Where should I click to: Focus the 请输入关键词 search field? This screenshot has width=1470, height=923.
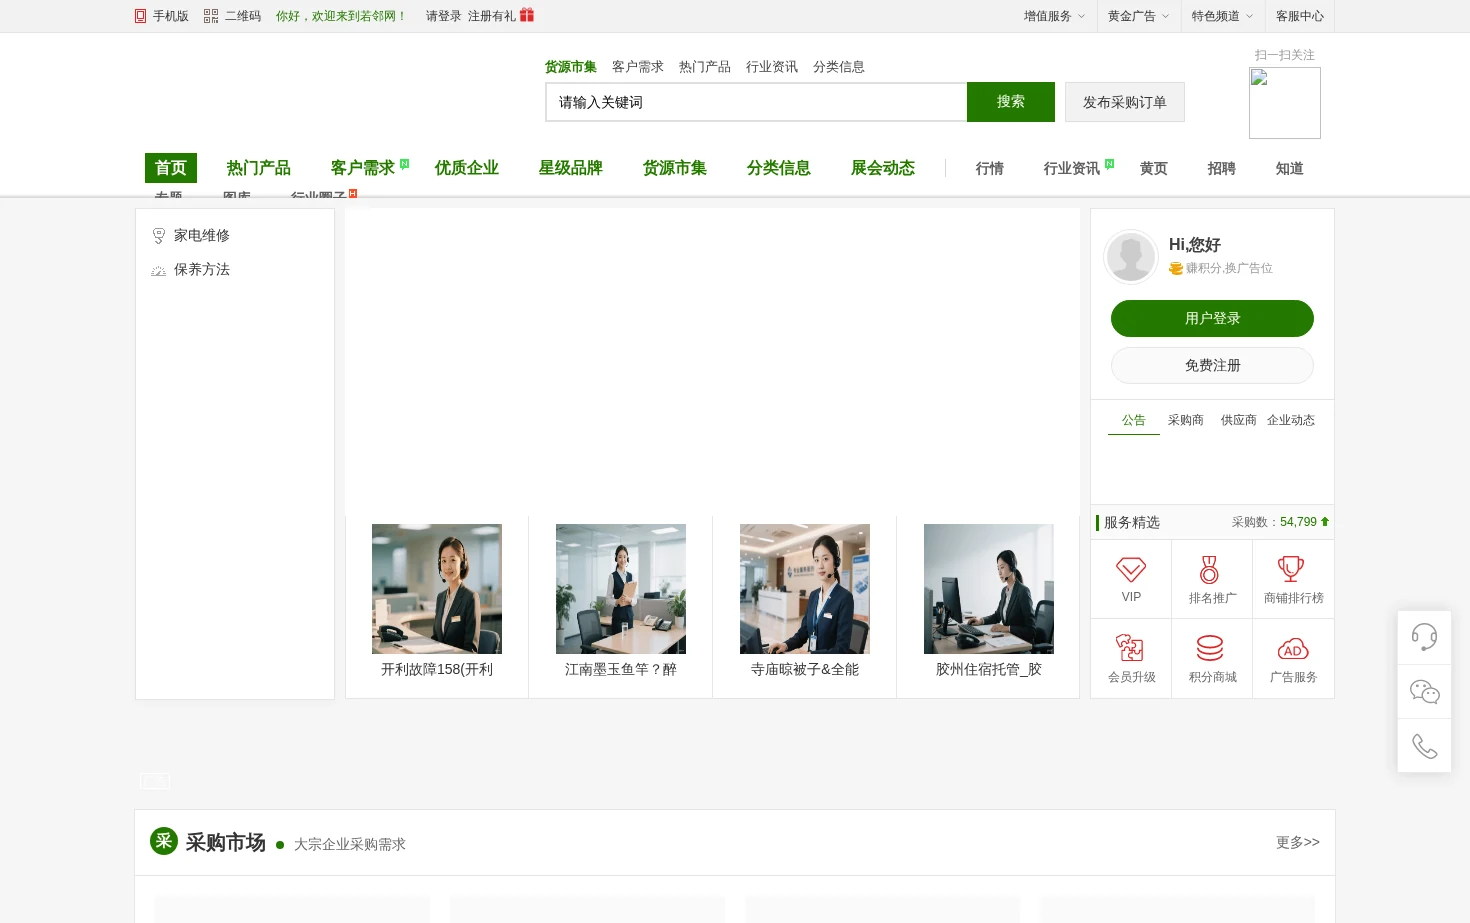(x=756, y=102)
